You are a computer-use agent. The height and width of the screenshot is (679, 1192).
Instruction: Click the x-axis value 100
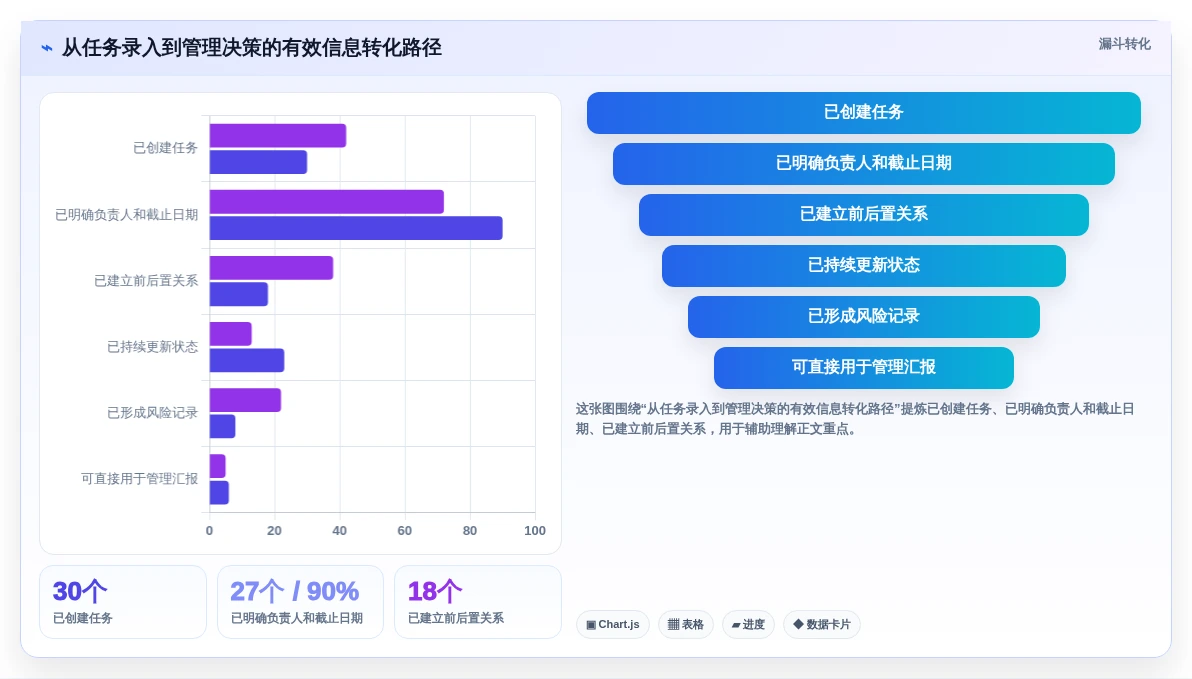(x=535, y=531)
